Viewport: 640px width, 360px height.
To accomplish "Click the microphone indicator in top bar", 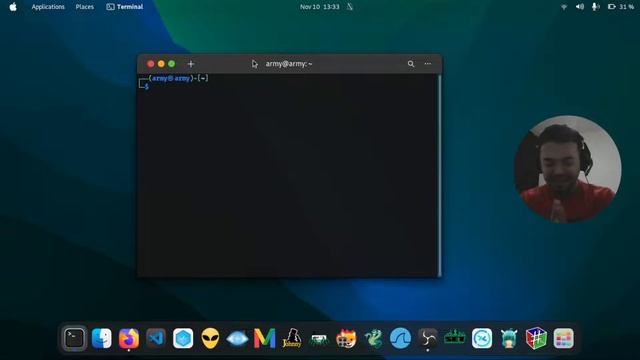I will click(x=596, y=7).
